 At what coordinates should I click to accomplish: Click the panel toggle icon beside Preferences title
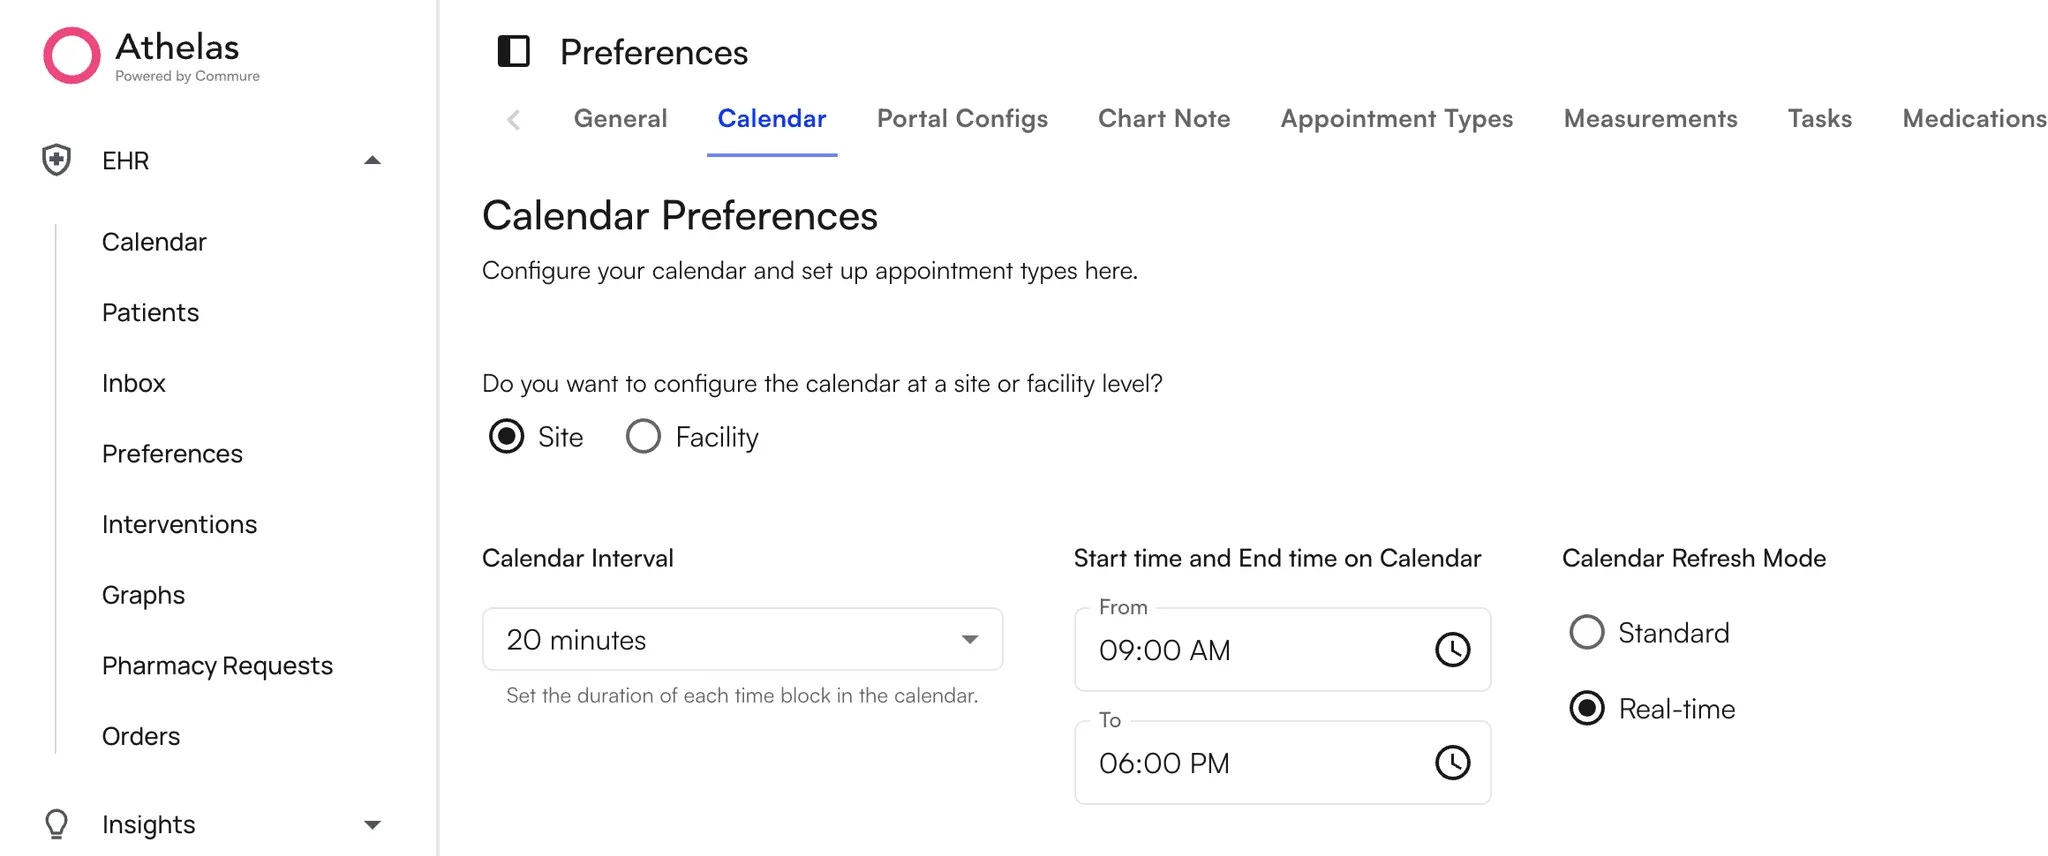(513, 52)
